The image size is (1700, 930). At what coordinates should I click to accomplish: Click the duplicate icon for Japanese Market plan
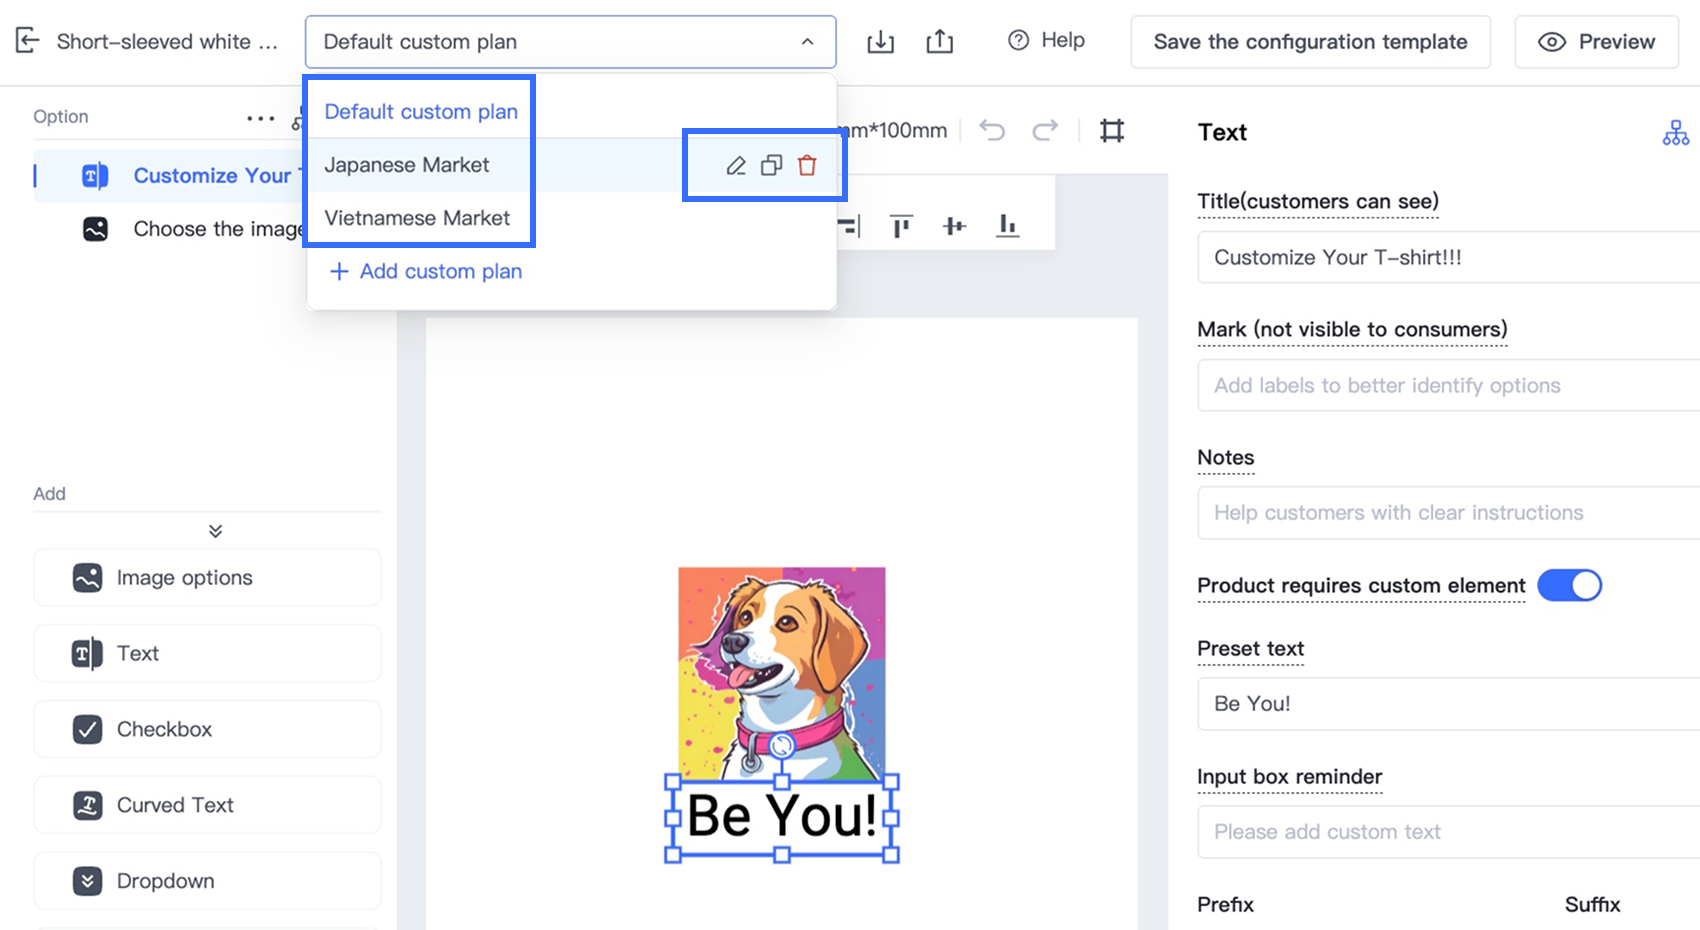click(771, 166)
